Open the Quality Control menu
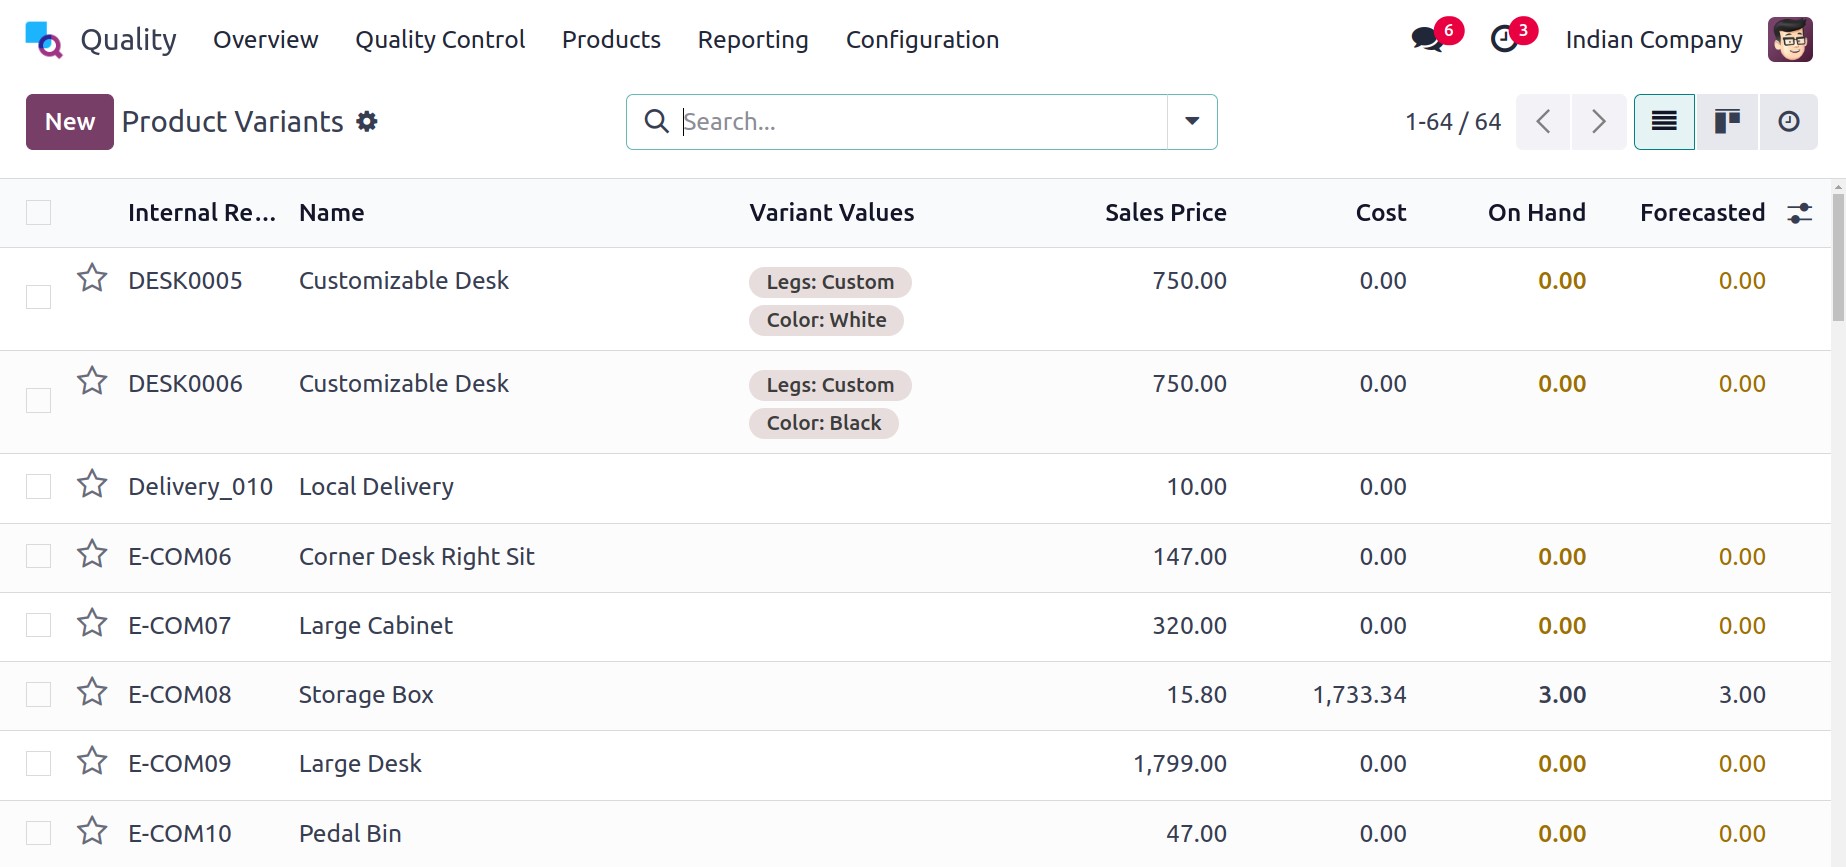This screenshot has width=1846, height=867. 440,40
